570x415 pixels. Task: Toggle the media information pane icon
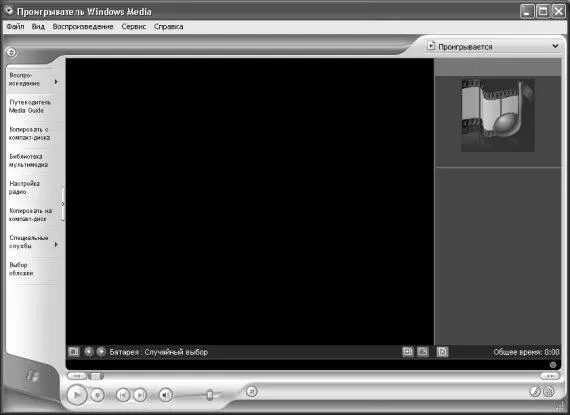[x=422, y=351]
